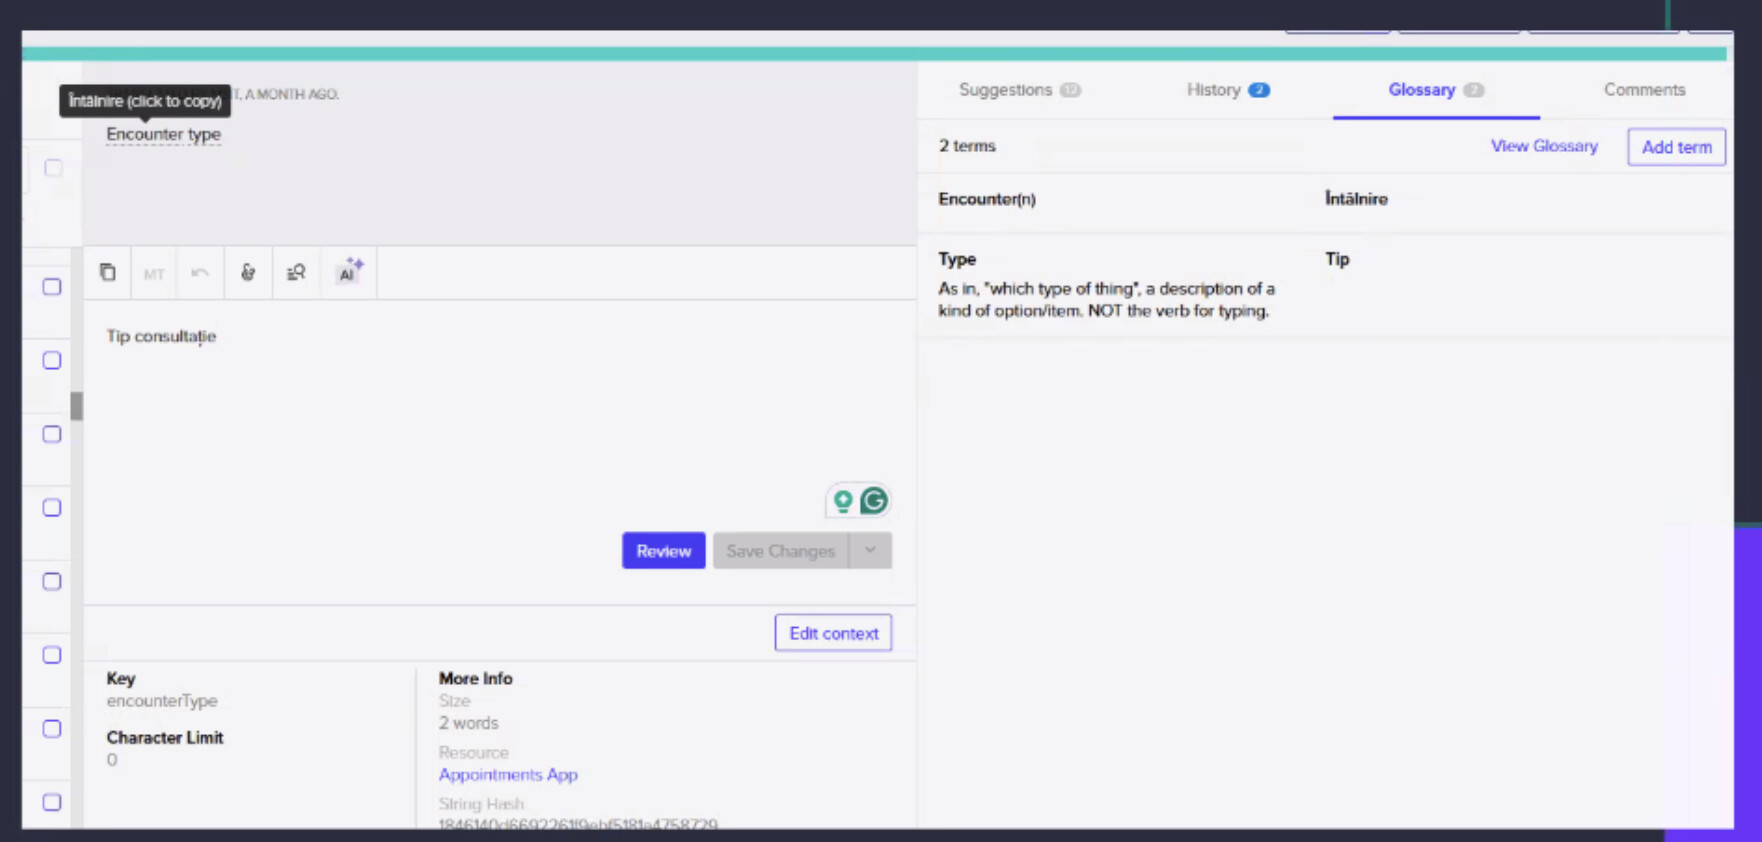Switch to the Suggestions tab
This screenshot has width=1762, height=842.
1019,90
